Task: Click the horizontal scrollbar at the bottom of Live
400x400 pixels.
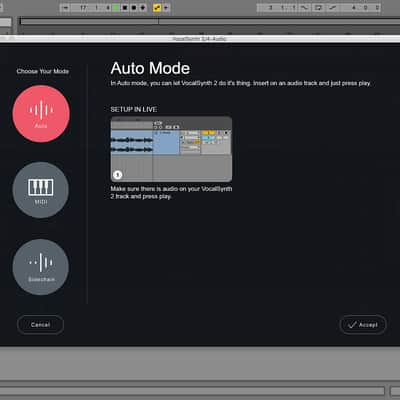Action: coord(192,391)
